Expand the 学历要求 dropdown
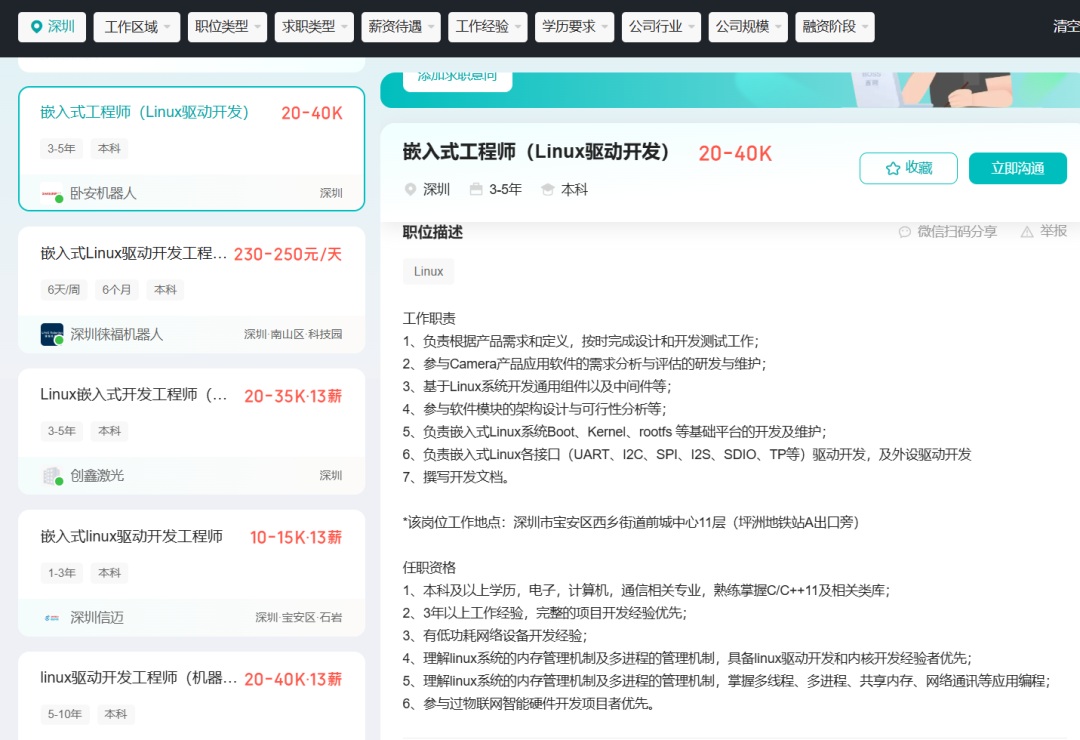The image size is (1080, 740). tap(574, 27)
